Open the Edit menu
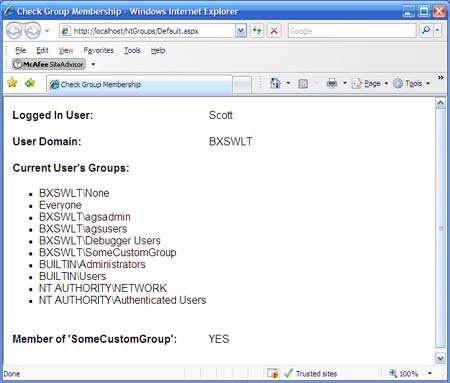Screen dimensions: 450x383 coord(42,50)
